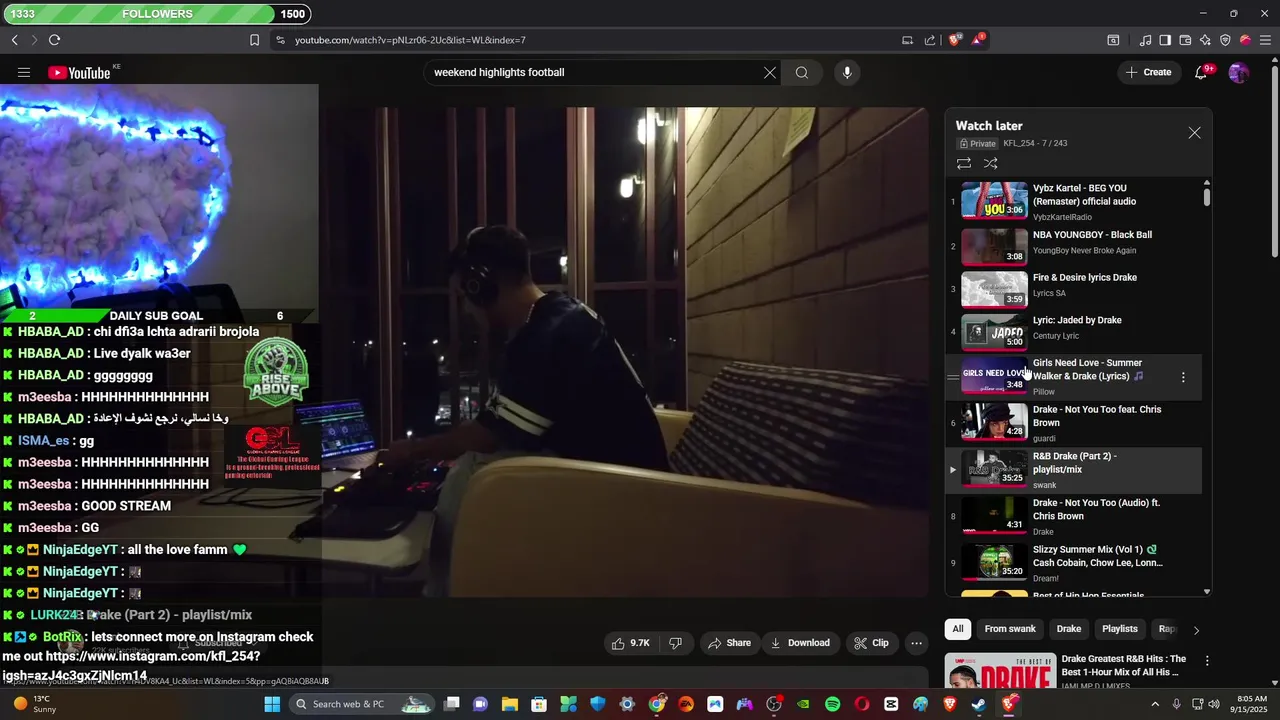Open options for Girls Need Love playlist item
Screen dimensions: 1280x720
click(1183, 377)
